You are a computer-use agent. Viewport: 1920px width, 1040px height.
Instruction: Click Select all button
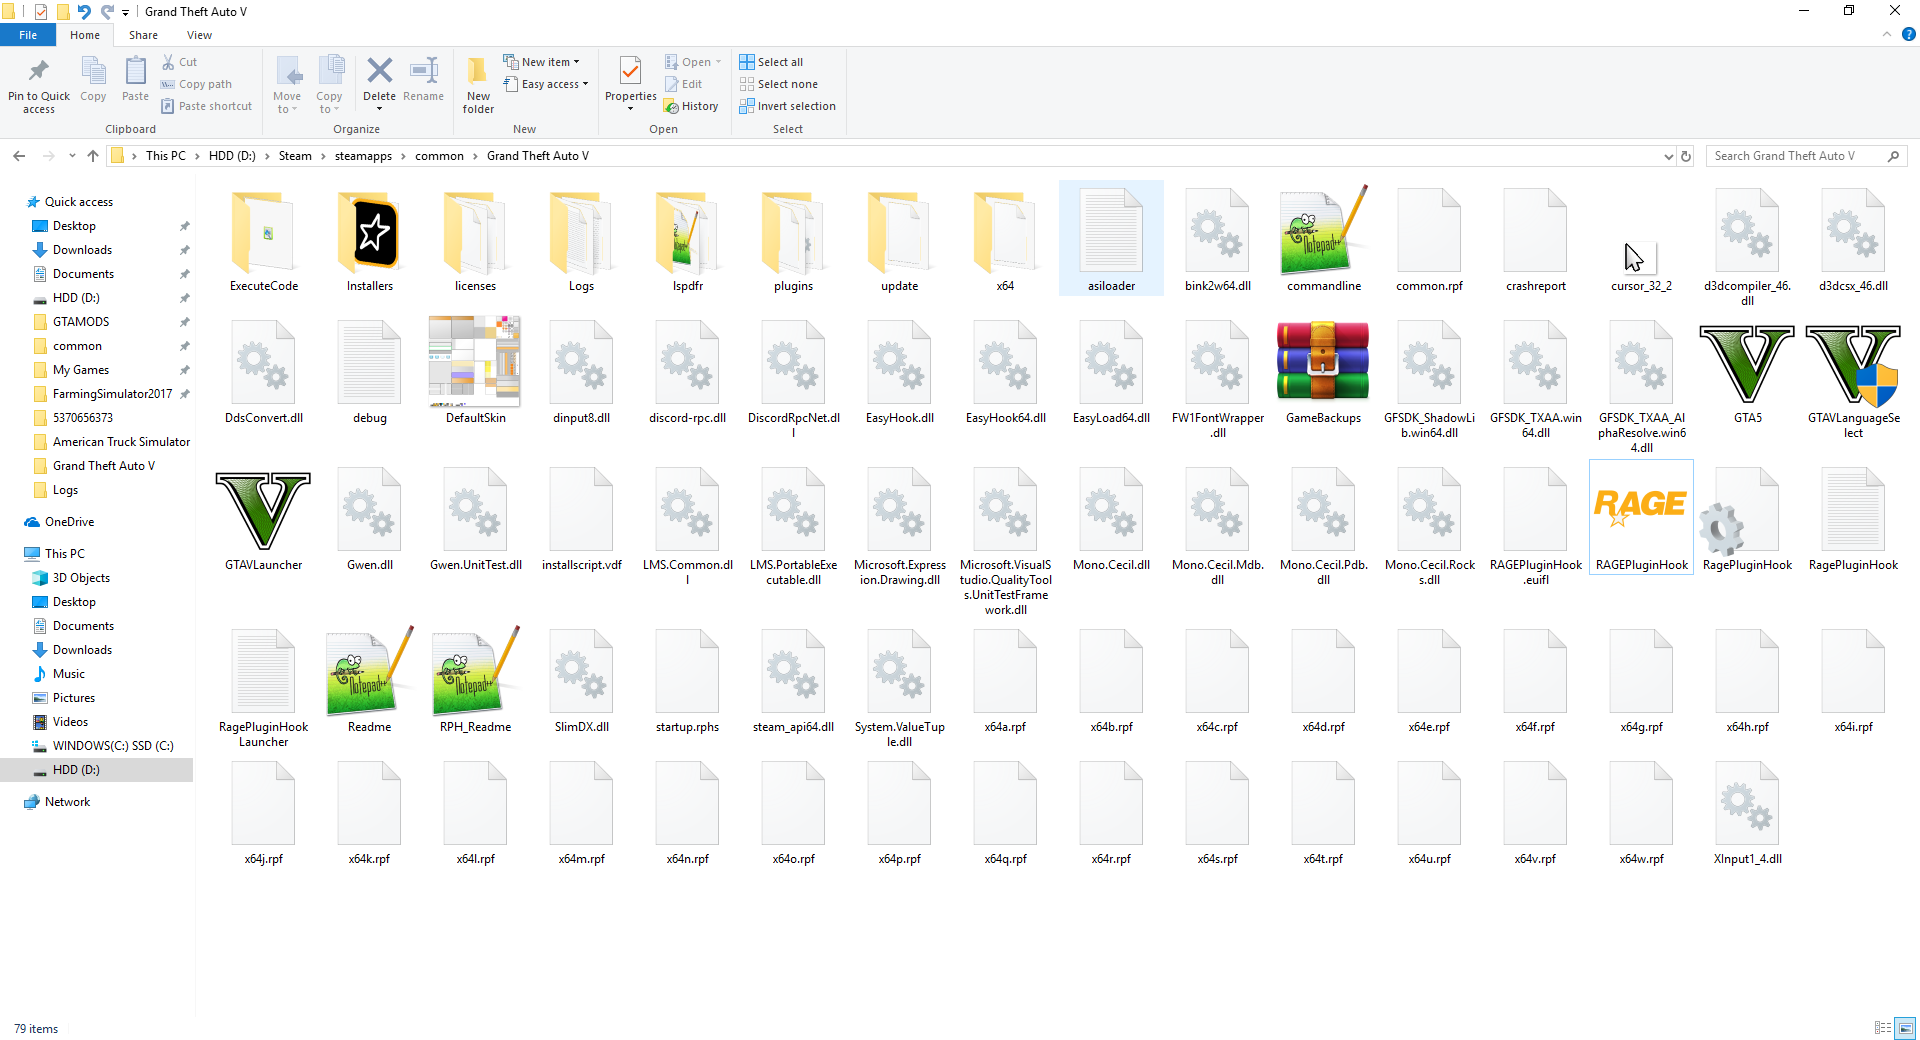pyautogui.click(x=771, y=62)
